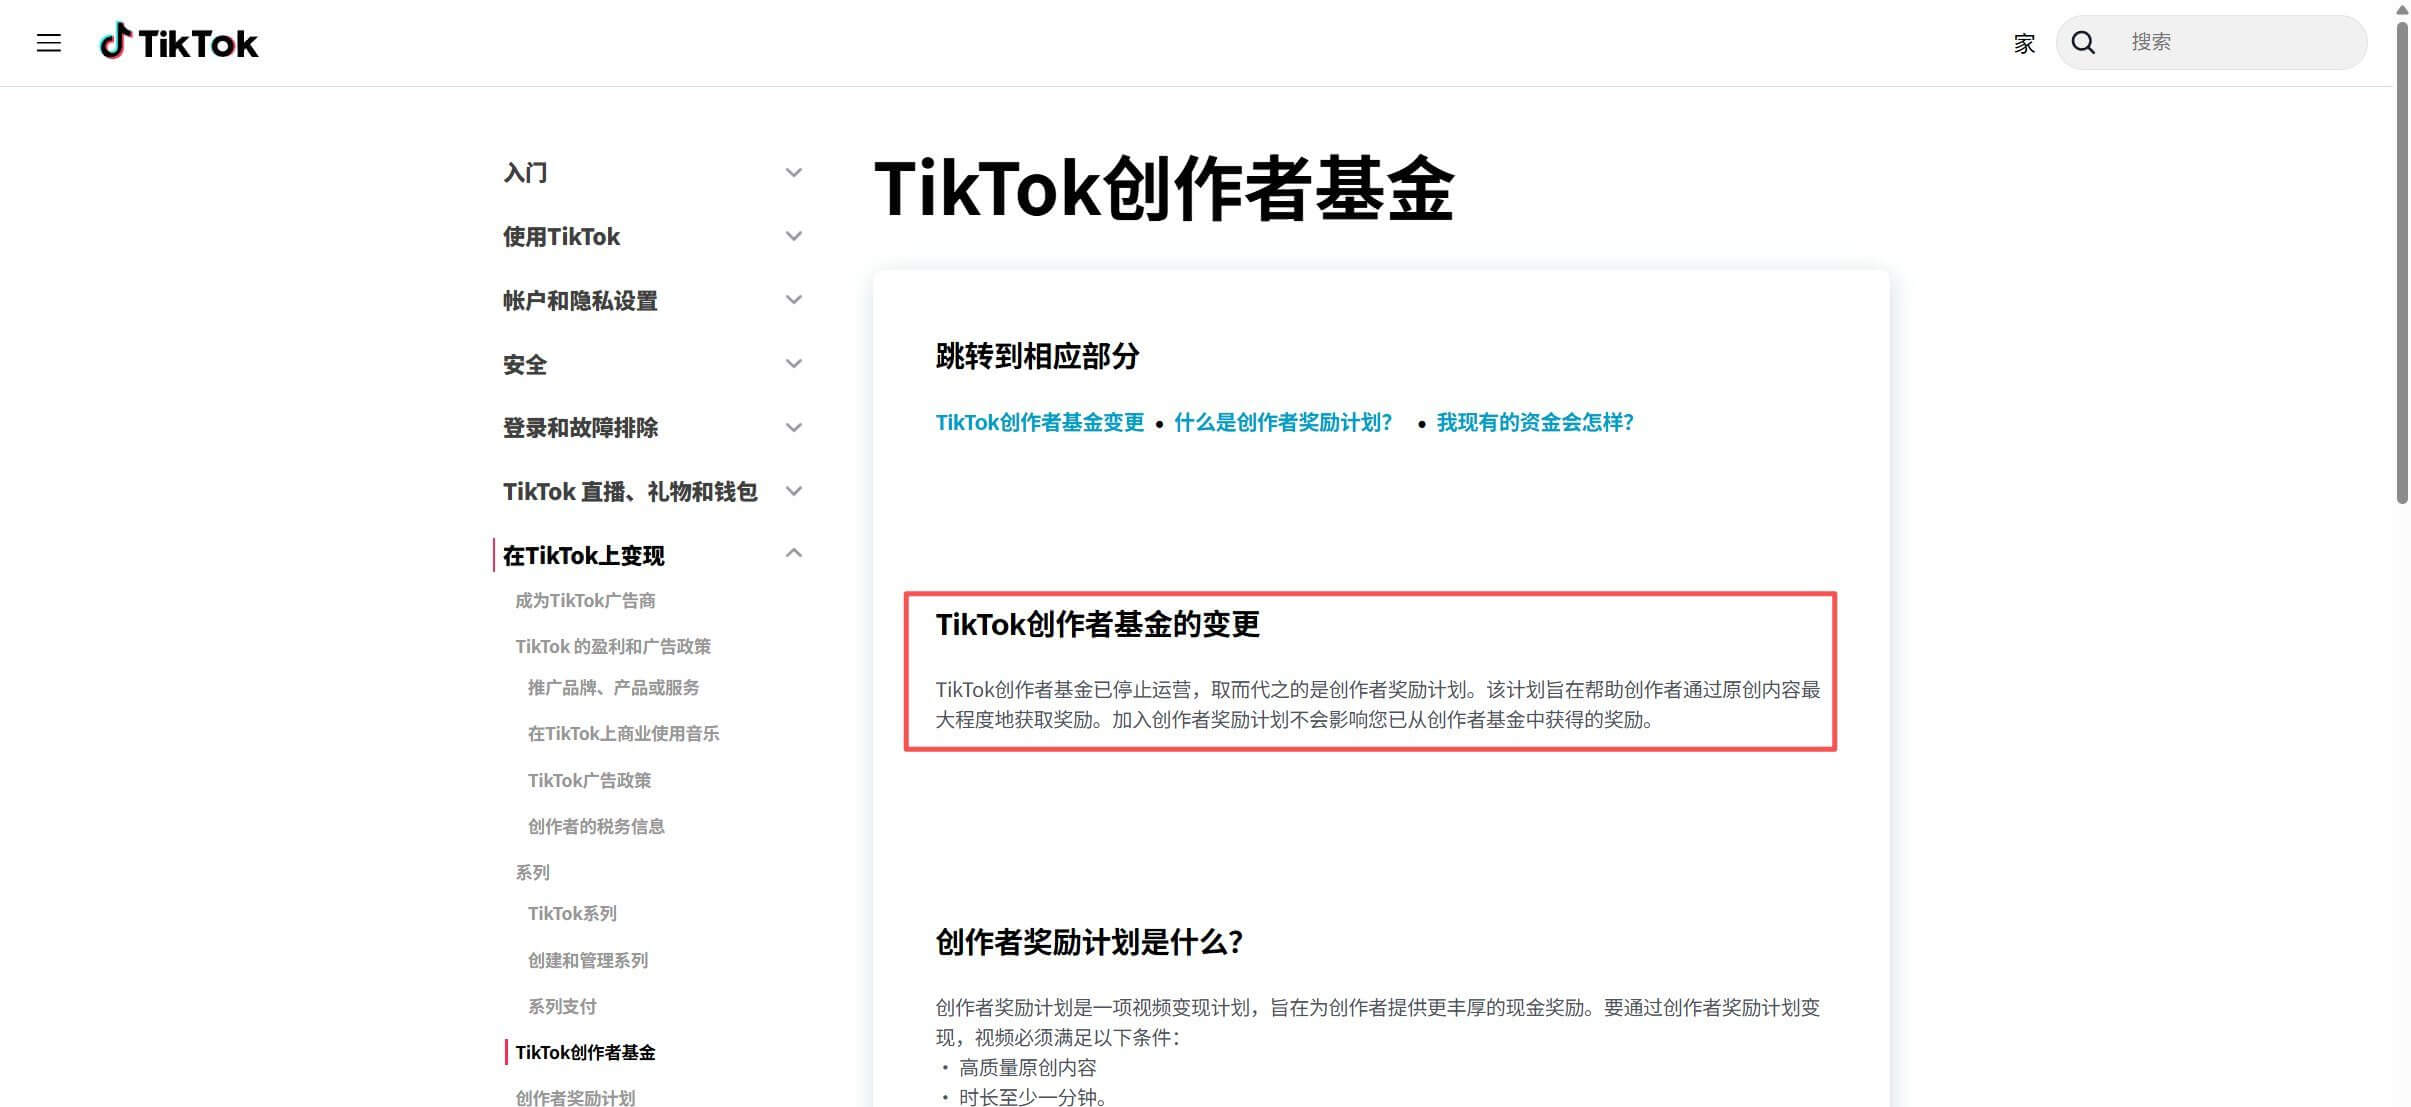Jump to 我现有的资金会怎样？ anchor link

(x=1535, y=423)
